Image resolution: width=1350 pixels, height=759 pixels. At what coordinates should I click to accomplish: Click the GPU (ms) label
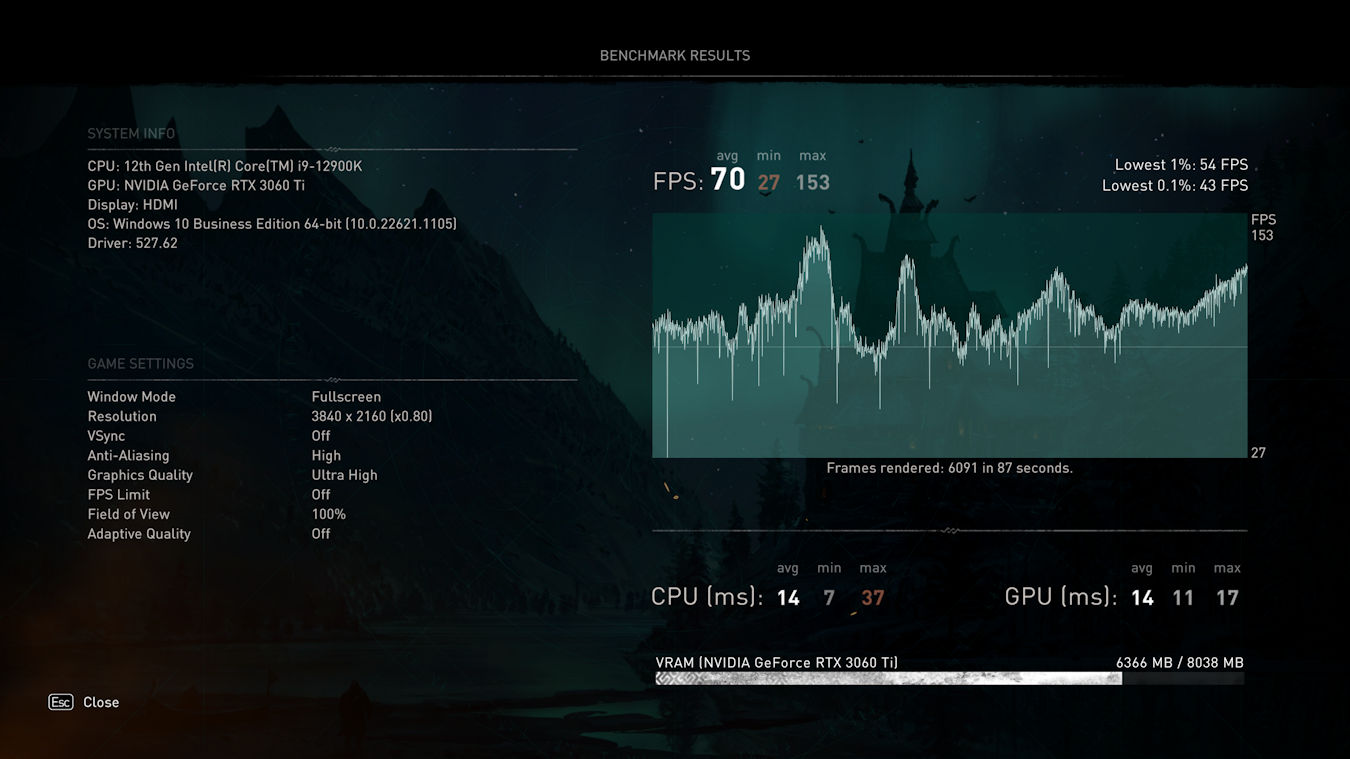pos(1061,597)
